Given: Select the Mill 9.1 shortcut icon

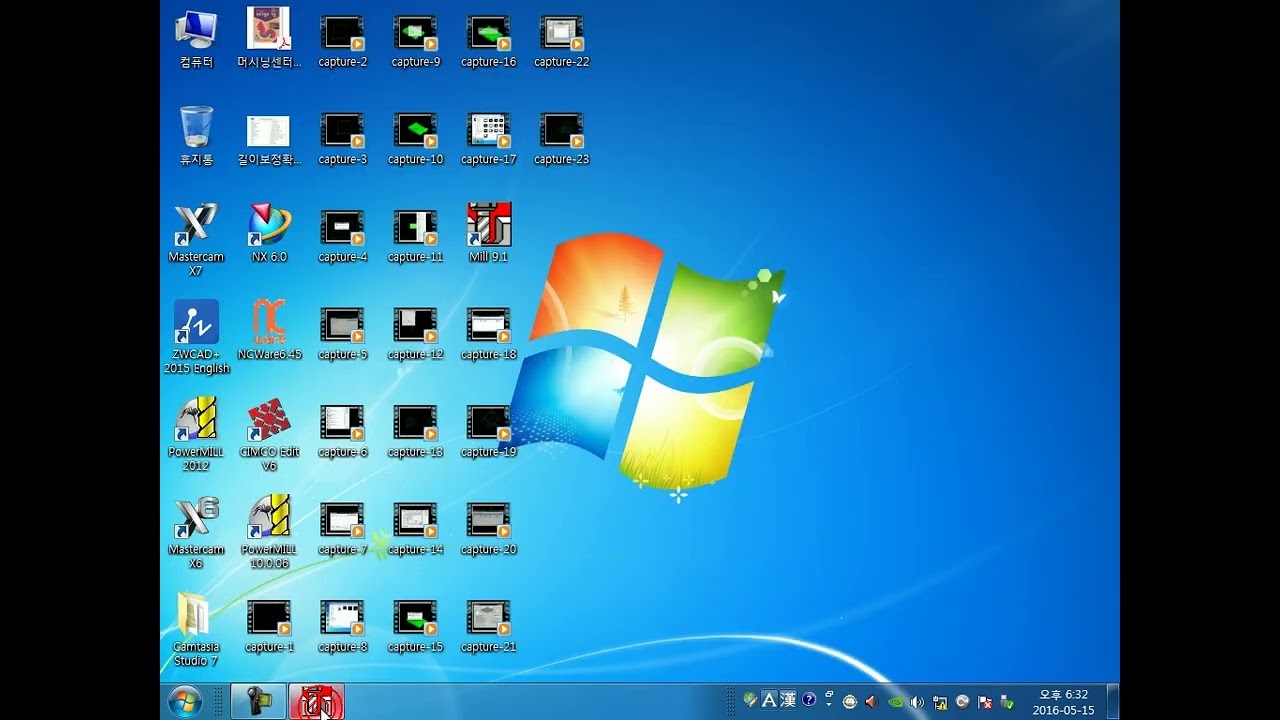Looking at the screenshot, I should 489,225.
